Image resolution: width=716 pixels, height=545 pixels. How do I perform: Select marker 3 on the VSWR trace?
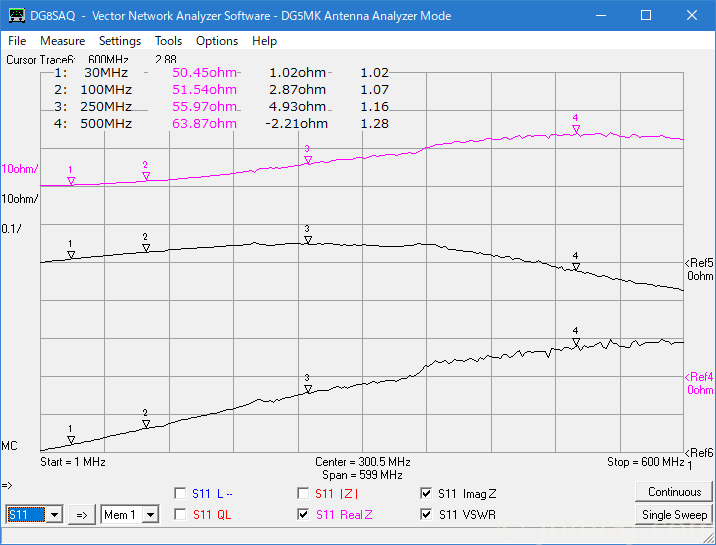308,389
